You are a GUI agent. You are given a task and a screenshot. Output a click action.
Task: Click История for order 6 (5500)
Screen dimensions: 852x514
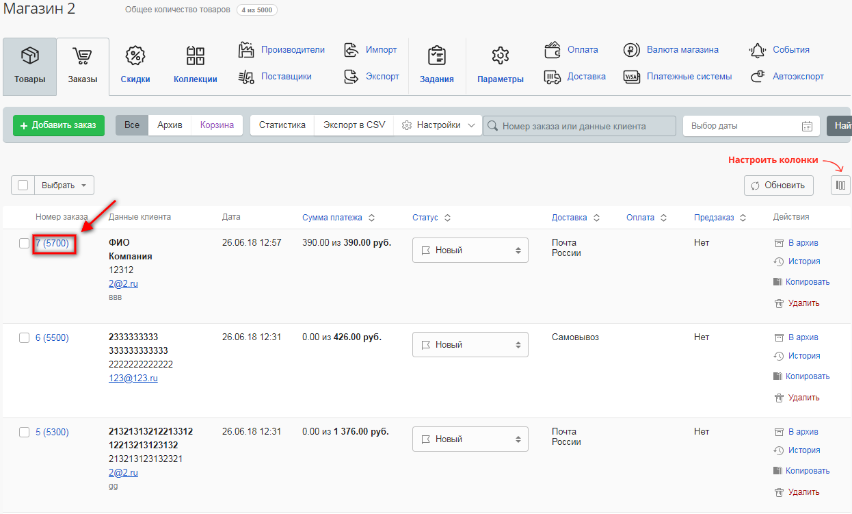click(x=803, y=356)
